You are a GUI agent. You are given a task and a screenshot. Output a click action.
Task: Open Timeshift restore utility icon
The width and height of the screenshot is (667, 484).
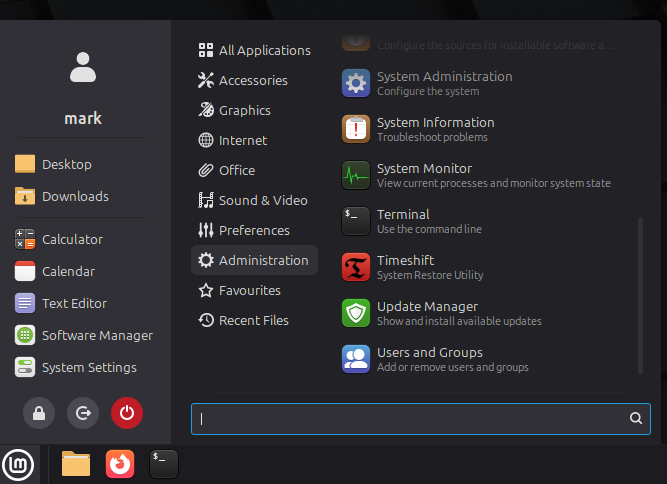356,267
